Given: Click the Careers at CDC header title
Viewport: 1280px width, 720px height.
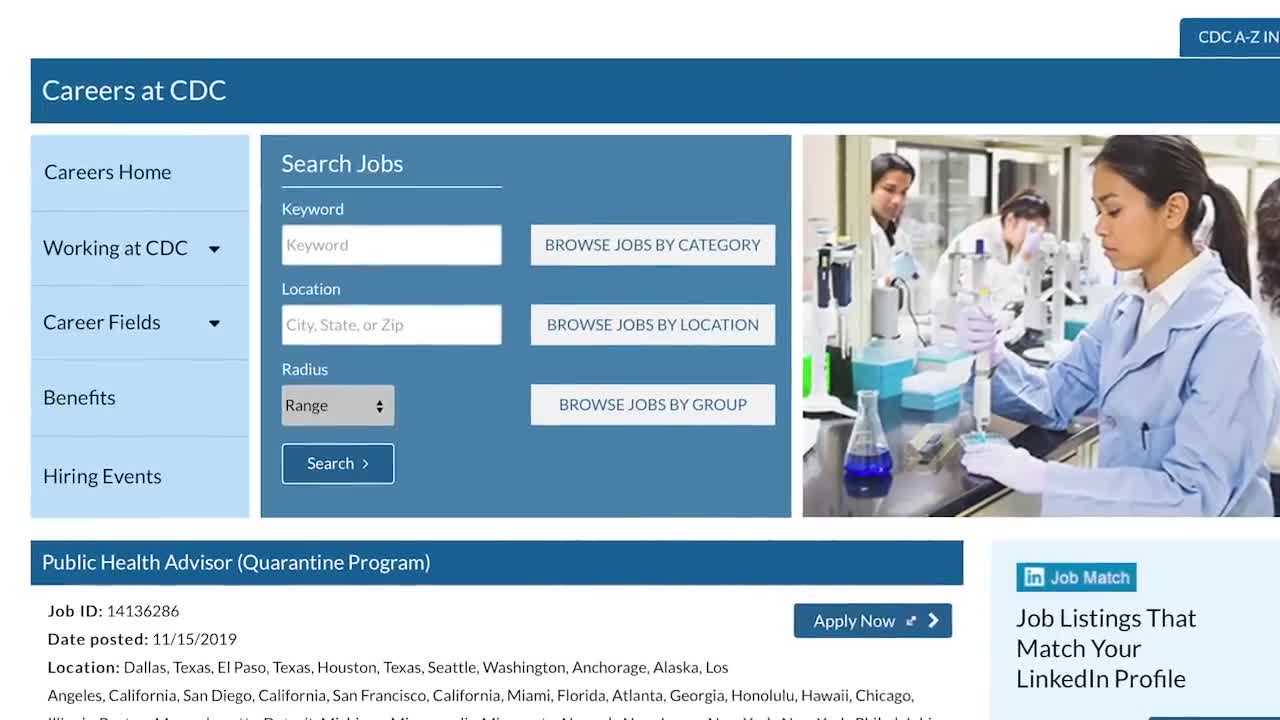Looking at the screenshot, I should [x=134, y=90].
